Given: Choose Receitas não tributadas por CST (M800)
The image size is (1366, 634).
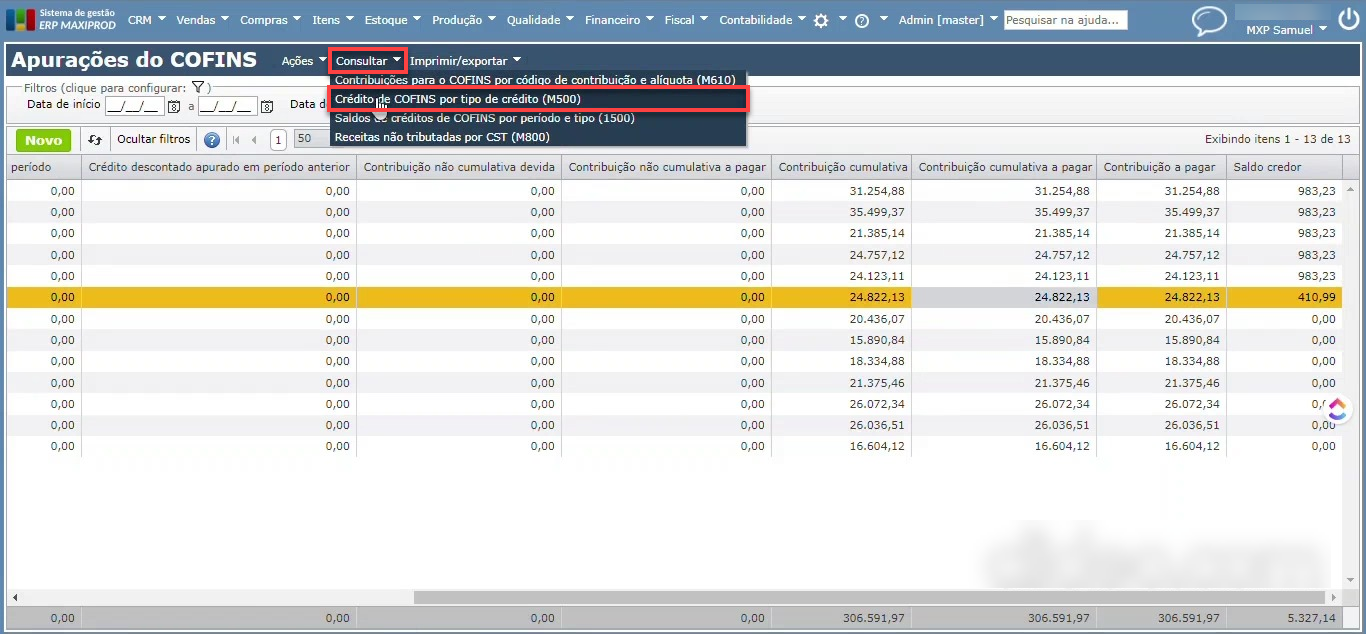Looking at the screenshot, I should coord(441,137).
